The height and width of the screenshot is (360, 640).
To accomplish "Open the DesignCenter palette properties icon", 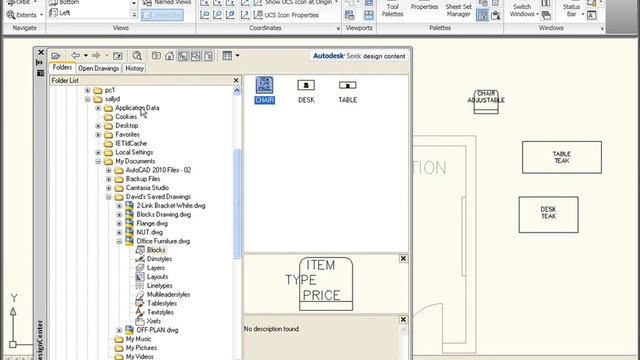I will 40,73.
